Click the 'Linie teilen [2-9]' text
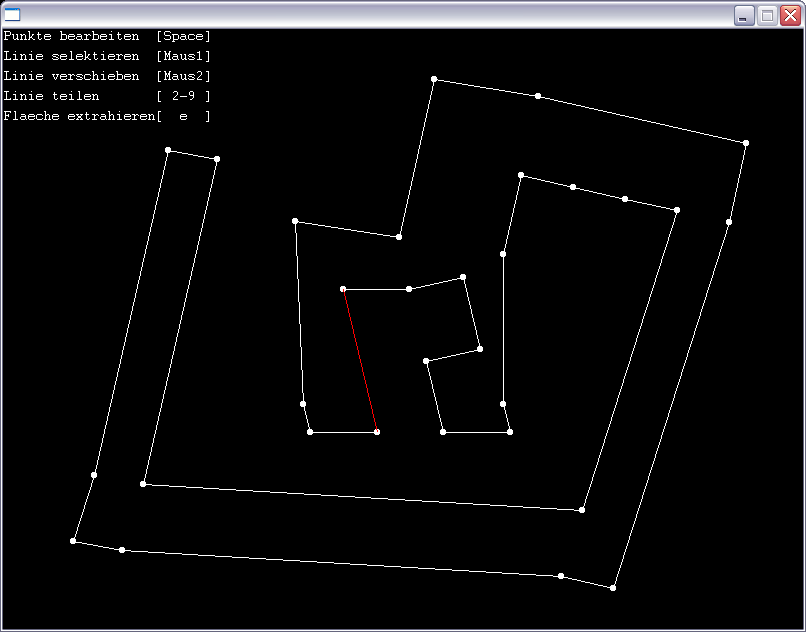Image resolution: width=806 pixels, height=632 pixels. 107,96
